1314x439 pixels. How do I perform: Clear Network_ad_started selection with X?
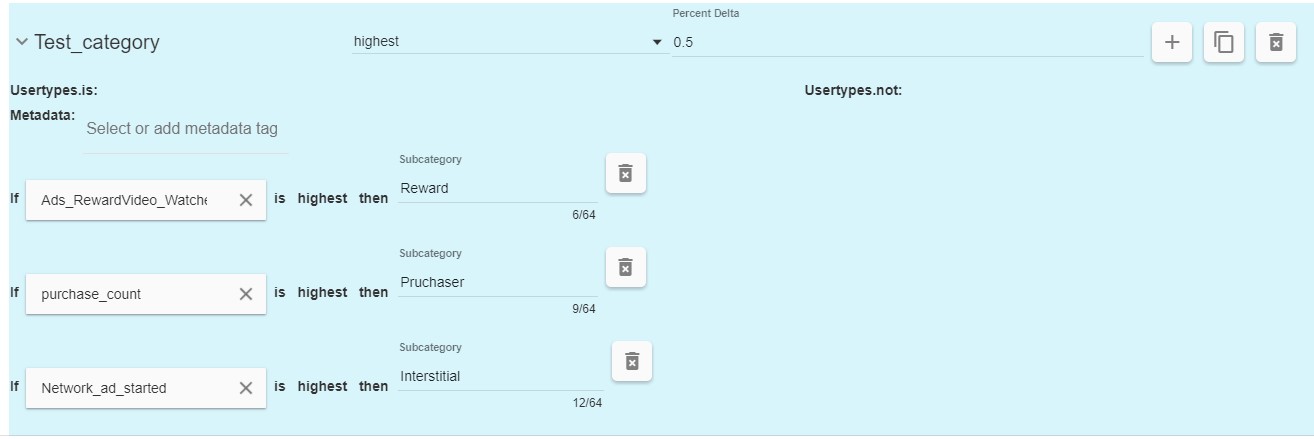point(246,388)
